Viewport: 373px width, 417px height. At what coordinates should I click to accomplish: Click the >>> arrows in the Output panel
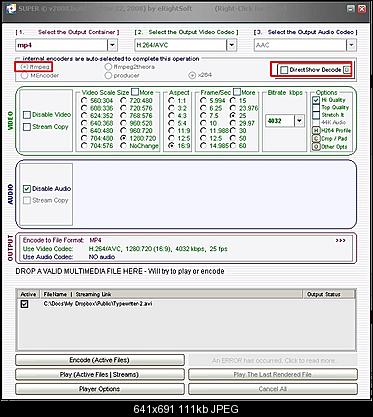click(x=340, y=240)
